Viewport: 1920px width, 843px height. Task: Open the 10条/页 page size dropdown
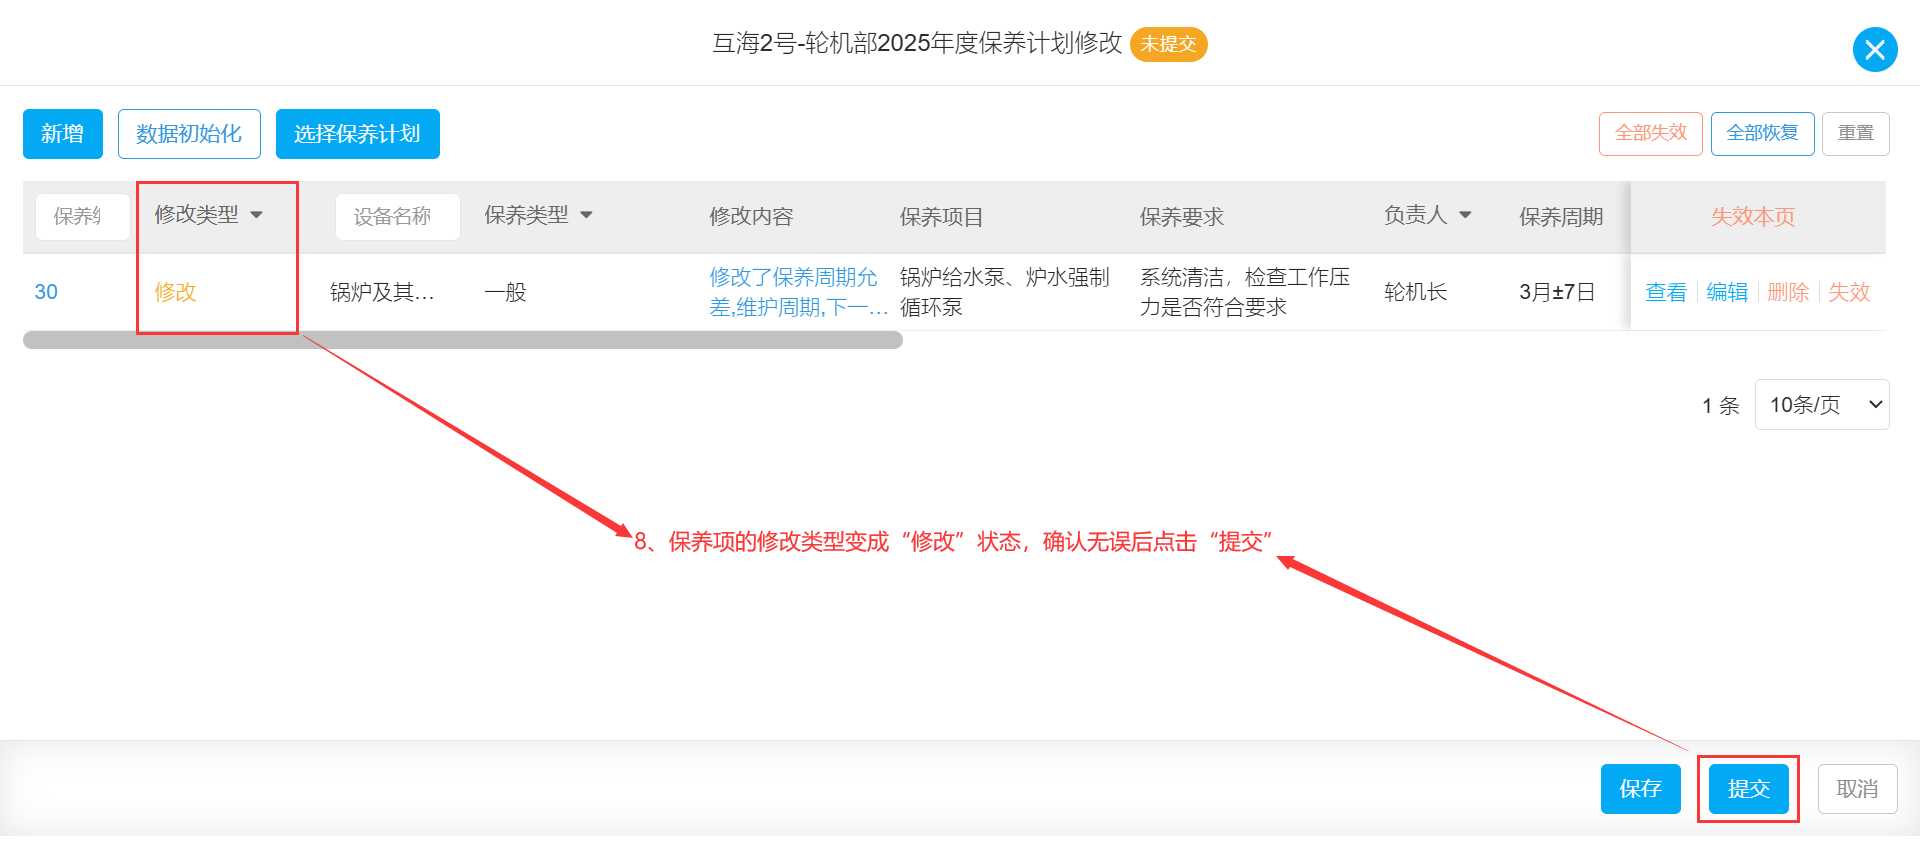[1822, 405]
